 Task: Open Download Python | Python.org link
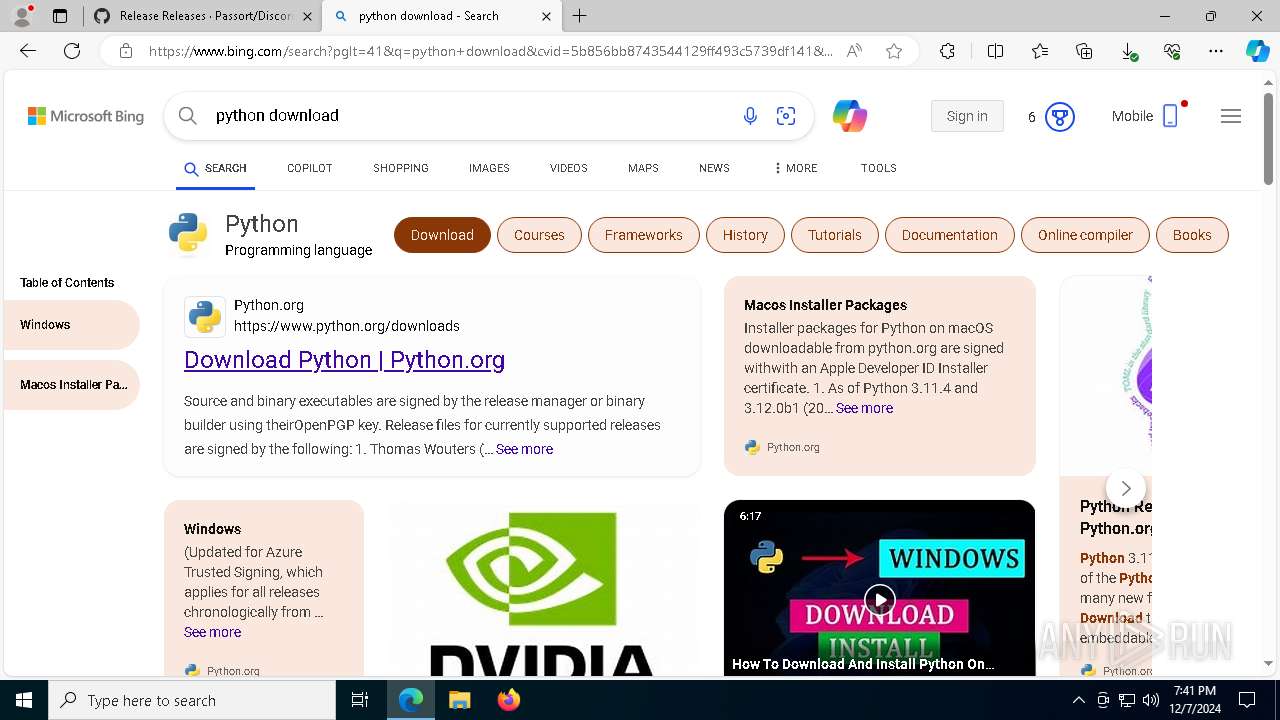click(x=344, y=360)
